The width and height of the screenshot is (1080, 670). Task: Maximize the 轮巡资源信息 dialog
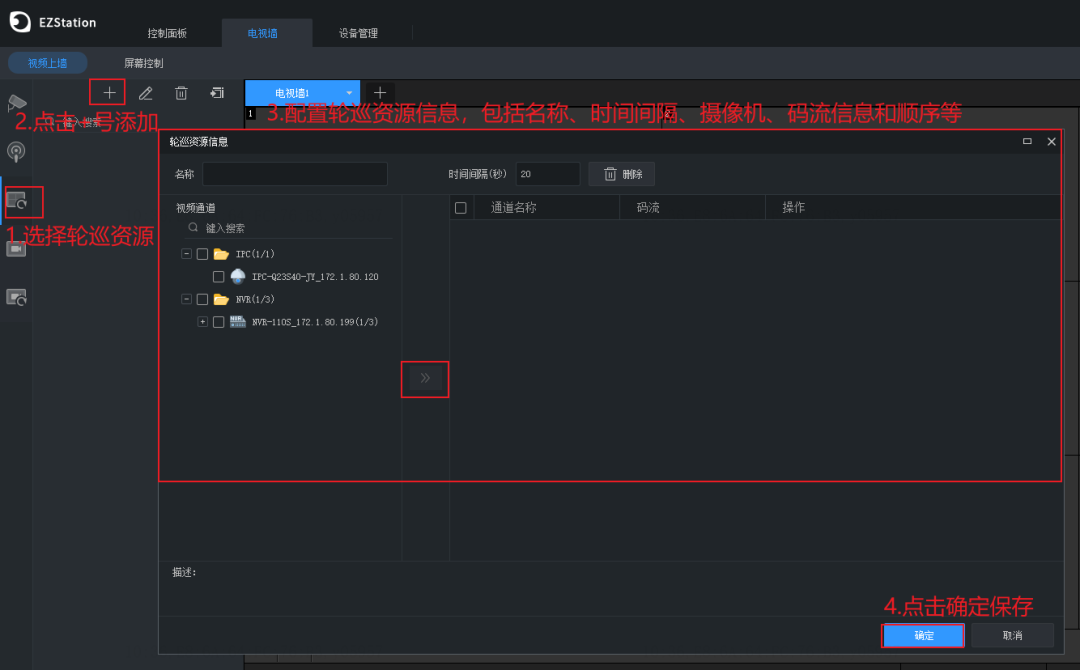(x=1027, y=141)
